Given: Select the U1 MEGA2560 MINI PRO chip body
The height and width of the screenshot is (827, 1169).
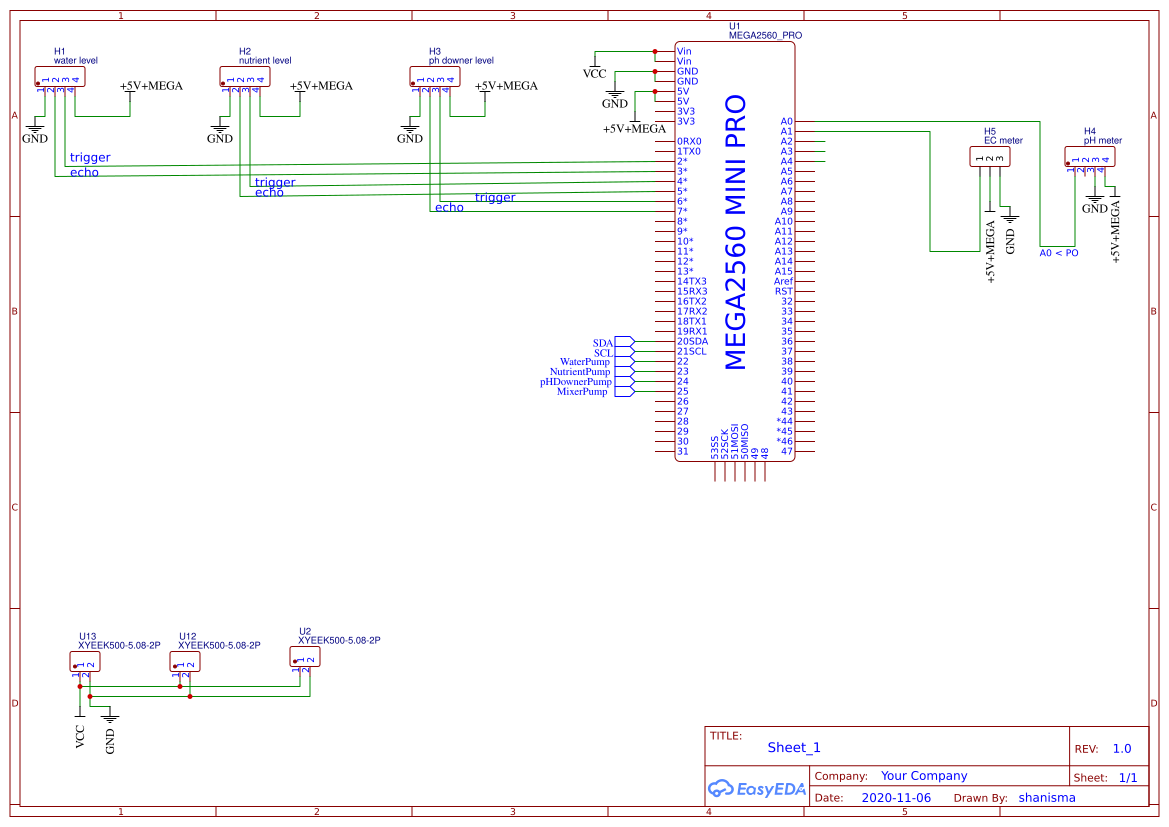Looking at the screenshot, I should (735, 250).
